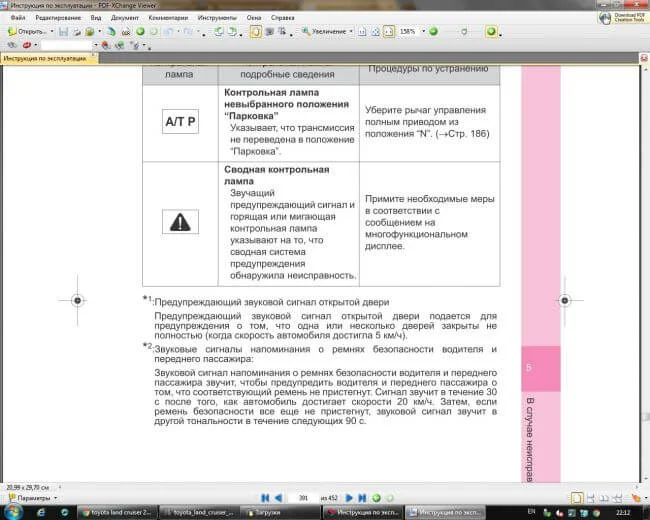
Task: Click the page number input field
Action: point(302,497)
